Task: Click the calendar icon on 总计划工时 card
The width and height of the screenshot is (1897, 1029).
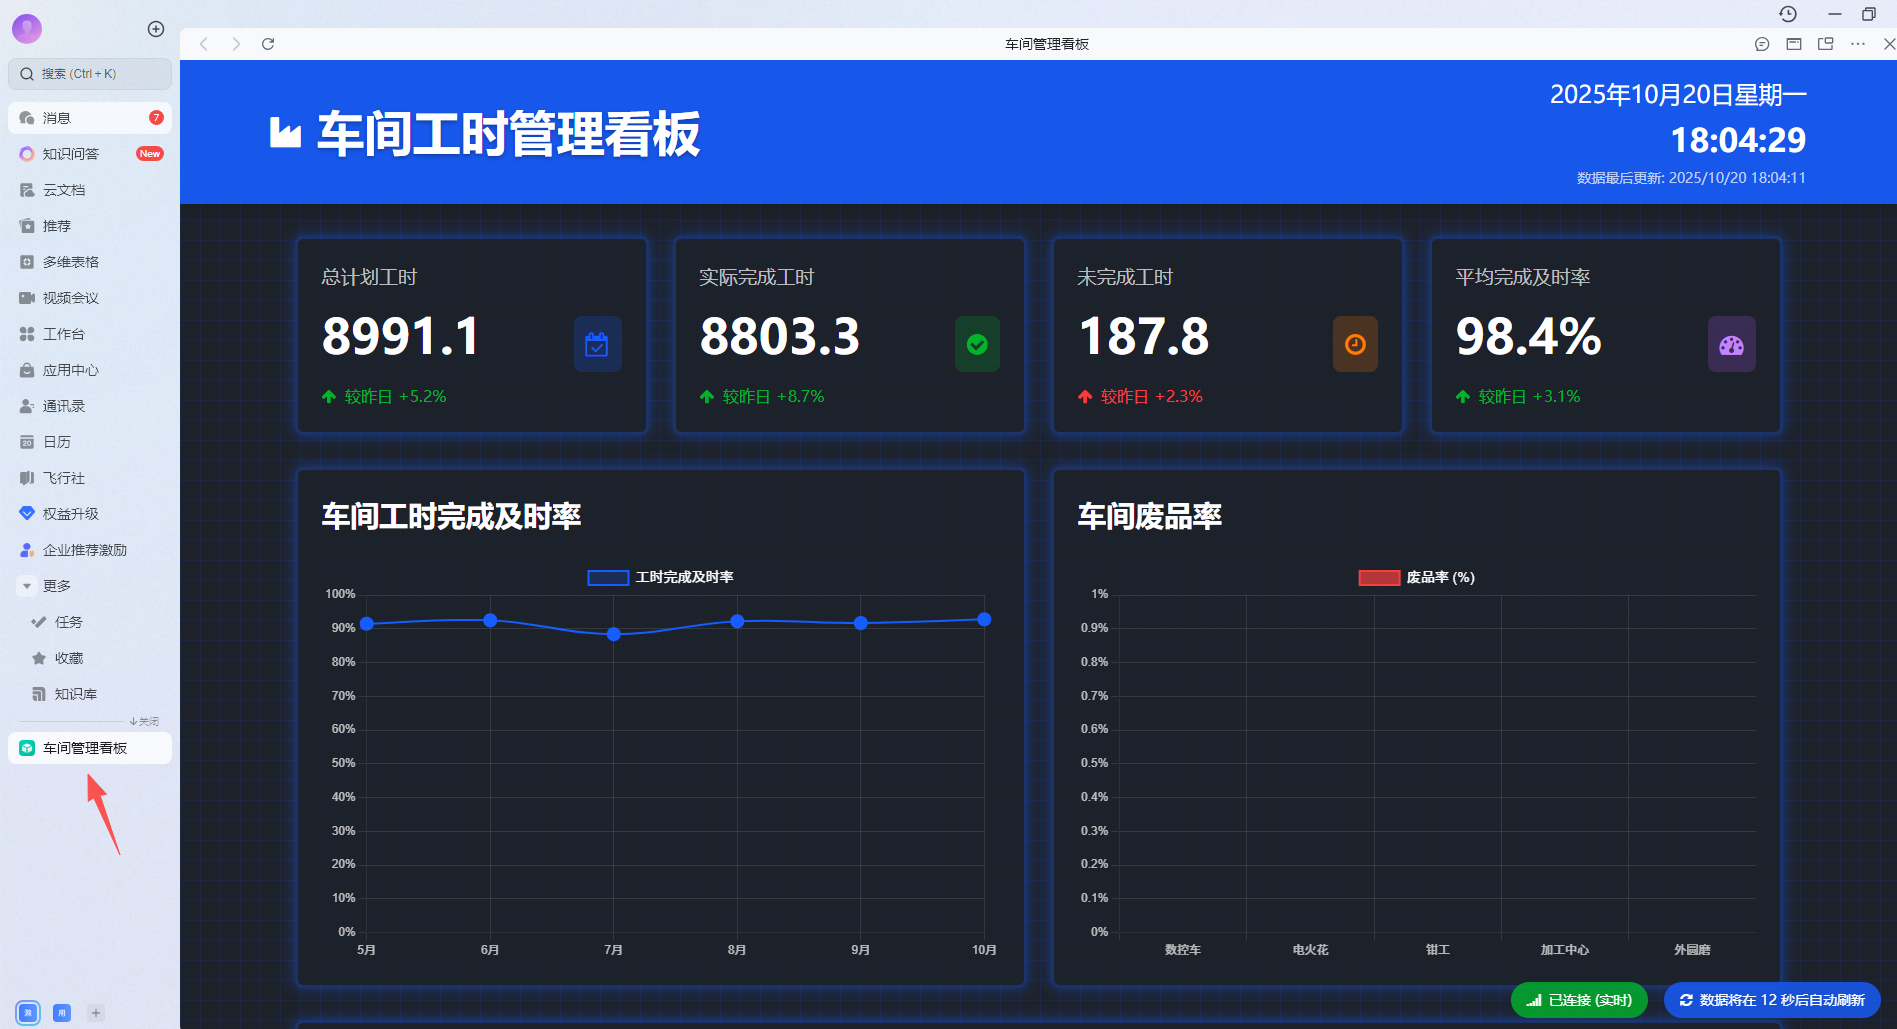Action: (x=597, y=344)
